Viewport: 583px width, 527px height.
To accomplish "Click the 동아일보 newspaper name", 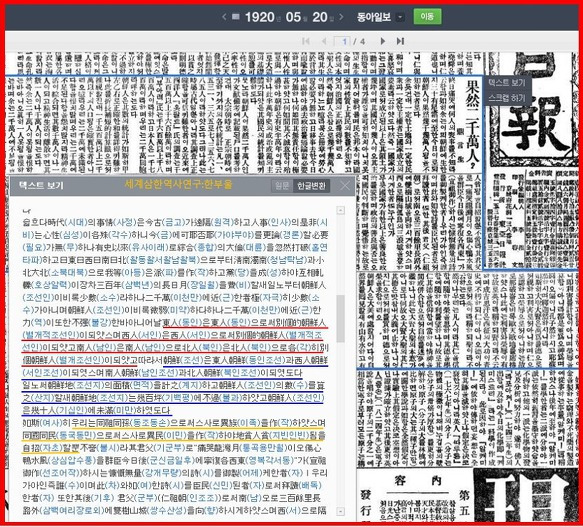I will pyautogui.click(x=374, y=17).
